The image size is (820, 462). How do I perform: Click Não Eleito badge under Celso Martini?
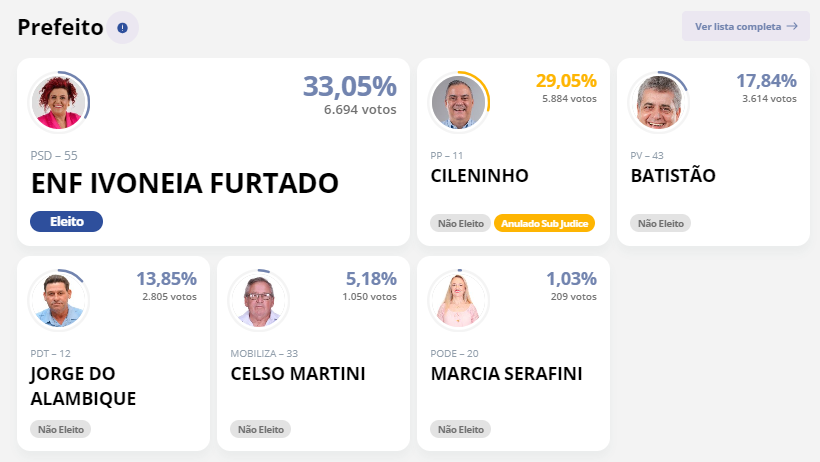point(260,430)
